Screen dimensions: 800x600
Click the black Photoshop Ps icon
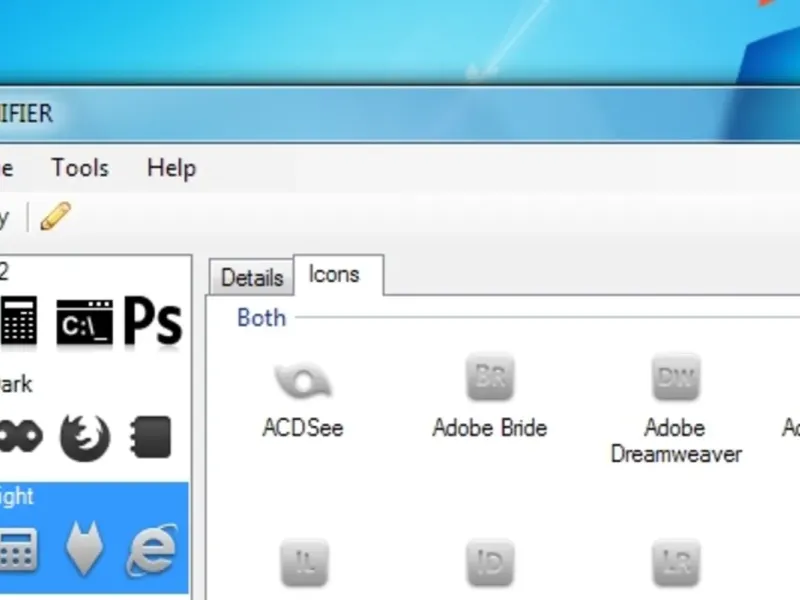(x=153, y=321)
